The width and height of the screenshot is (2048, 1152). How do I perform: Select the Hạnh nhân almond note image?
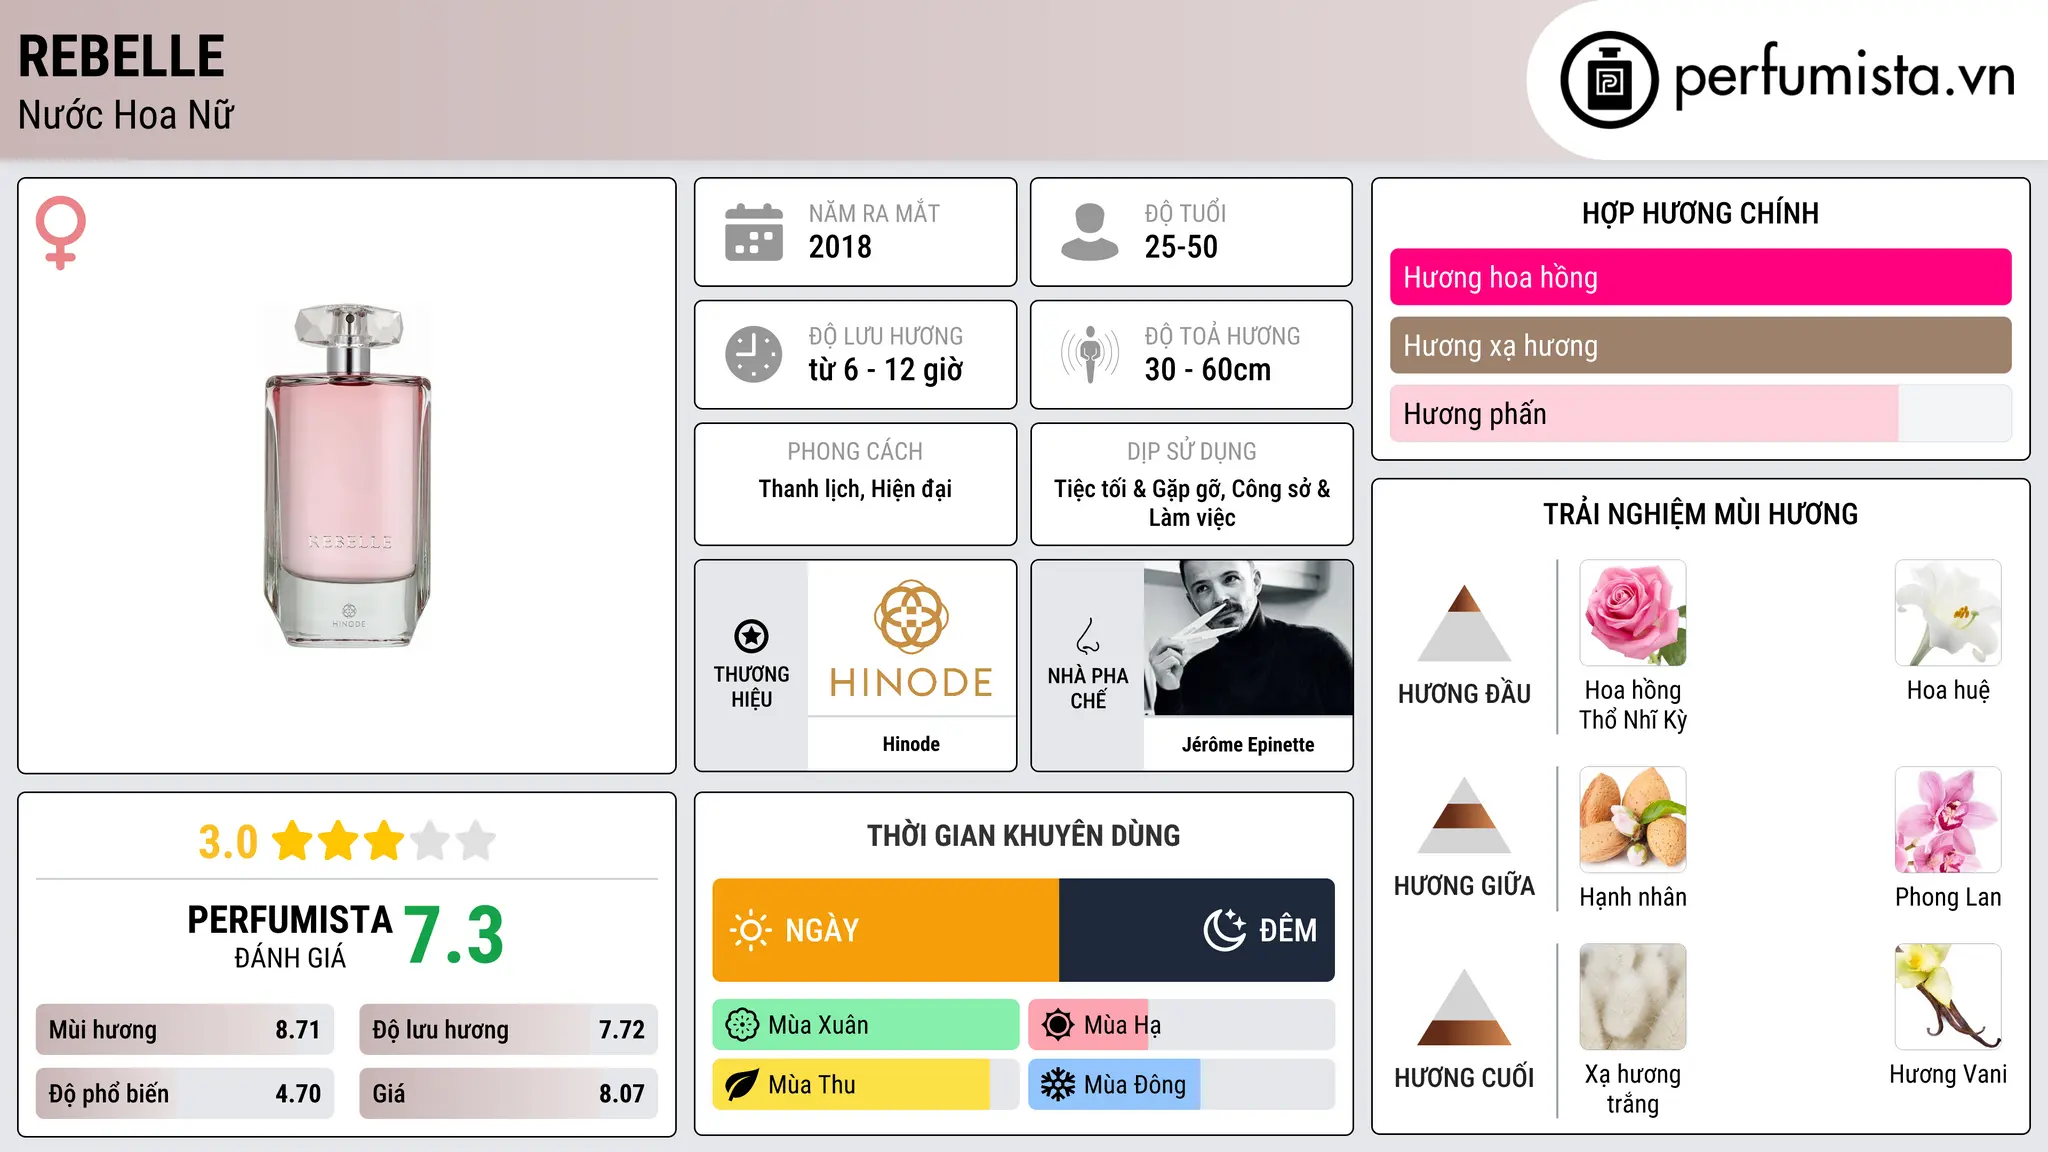click(1633, 820)
